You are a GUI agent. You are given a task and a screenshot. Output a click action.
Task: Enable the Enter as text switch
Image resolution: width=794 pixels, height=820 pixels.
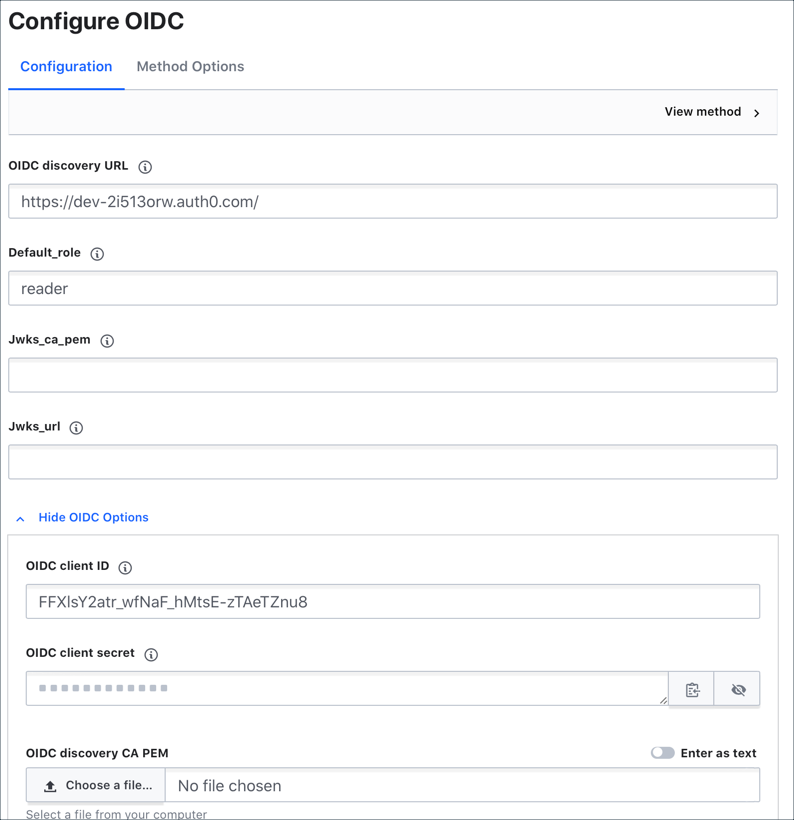click(662, 753)
